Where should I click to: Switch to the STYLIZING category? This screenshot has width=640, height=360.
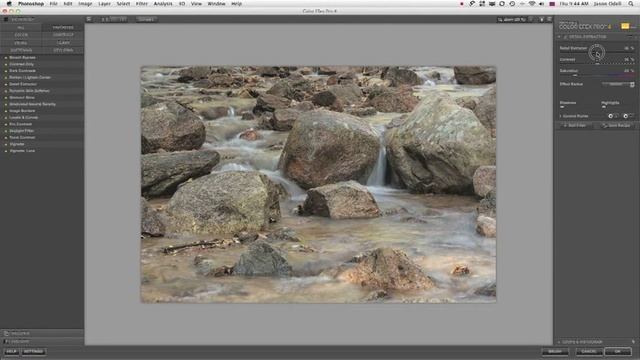point(63,50)
